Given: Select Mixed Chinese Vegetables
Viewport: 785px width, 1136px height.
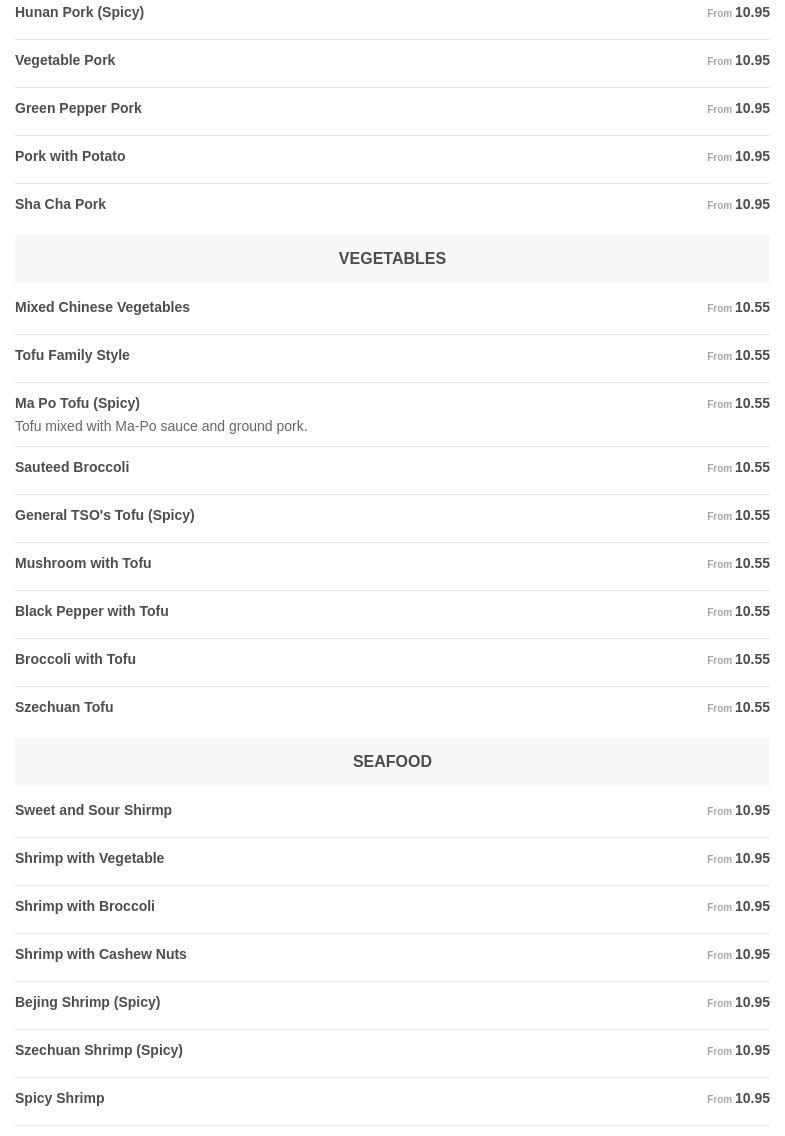Looking at the screenshot, I should pos(102,308).
